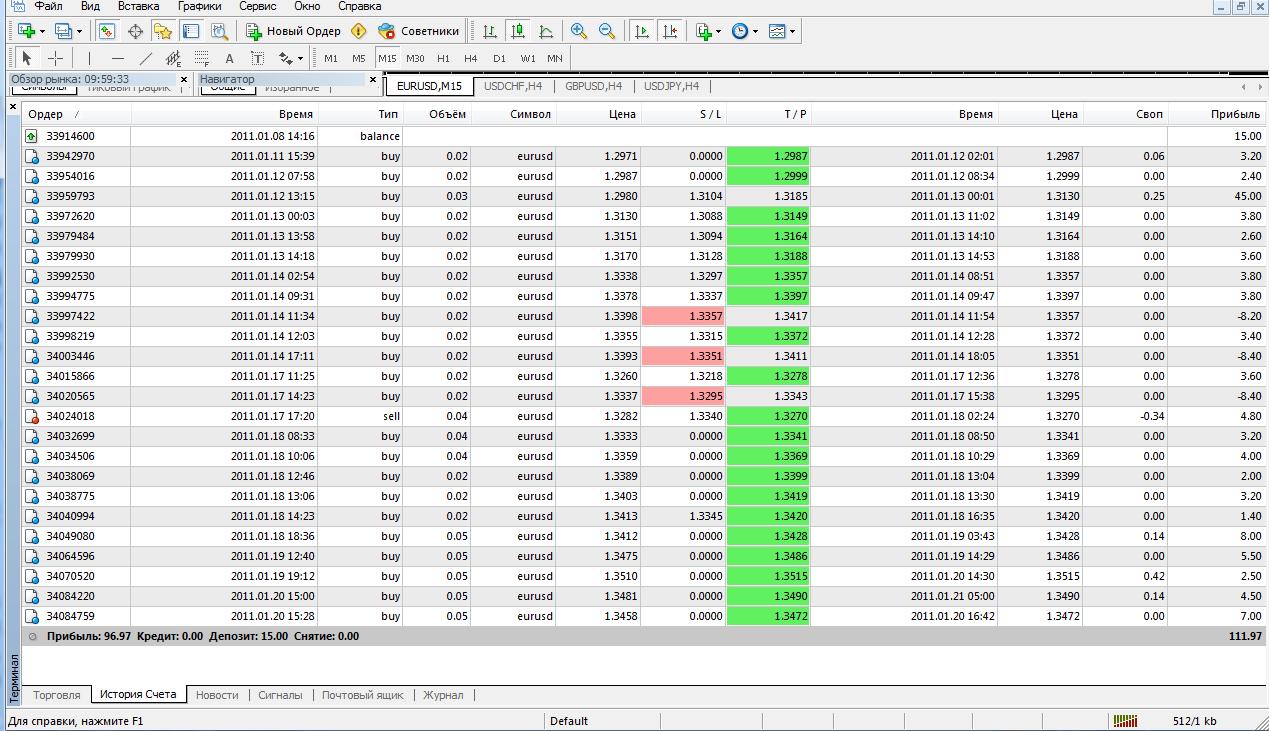Click the Indicators list icon

704,31
